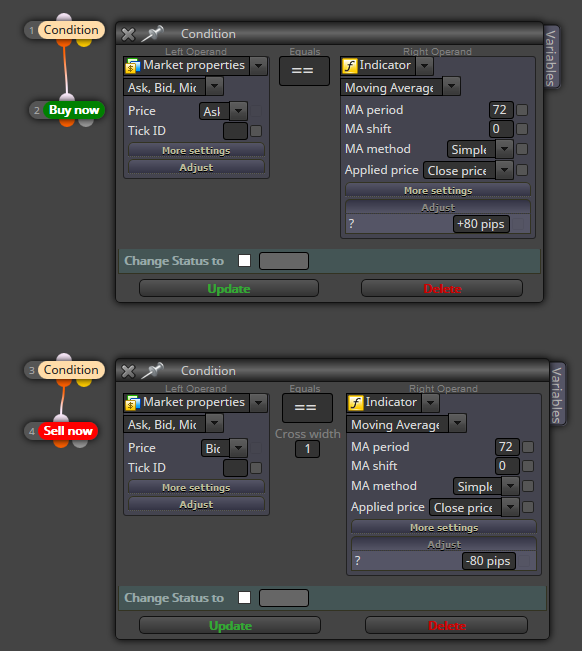Open Market properties dropdown in upper panel

tap(259, 66)
